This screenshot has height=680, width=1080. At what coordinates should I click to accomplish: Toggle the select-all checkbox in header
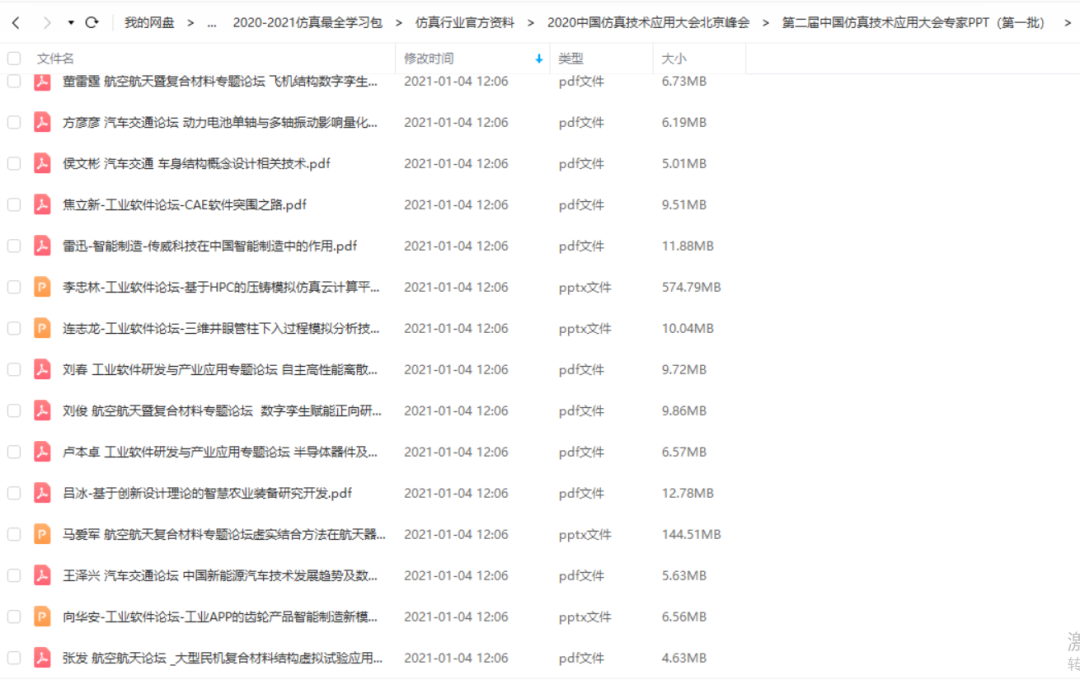click(x=14, y=59)
